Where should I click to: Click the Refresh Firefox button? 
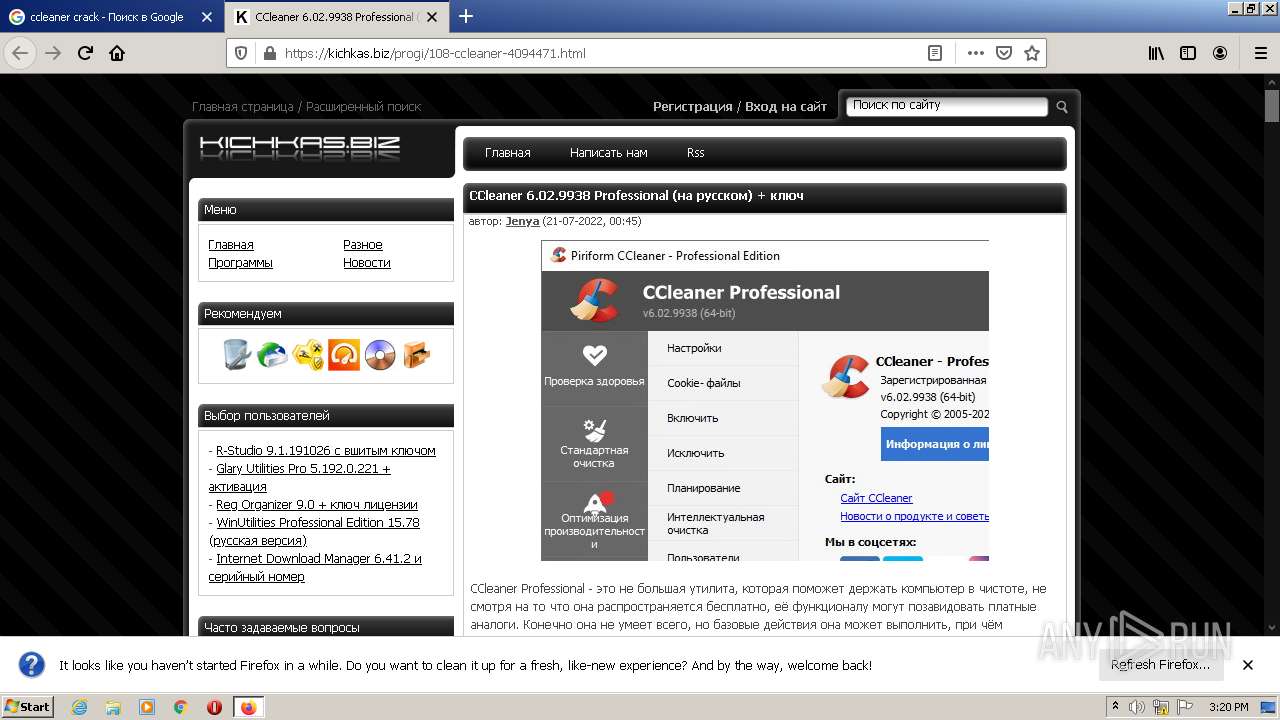[1160, 665]
